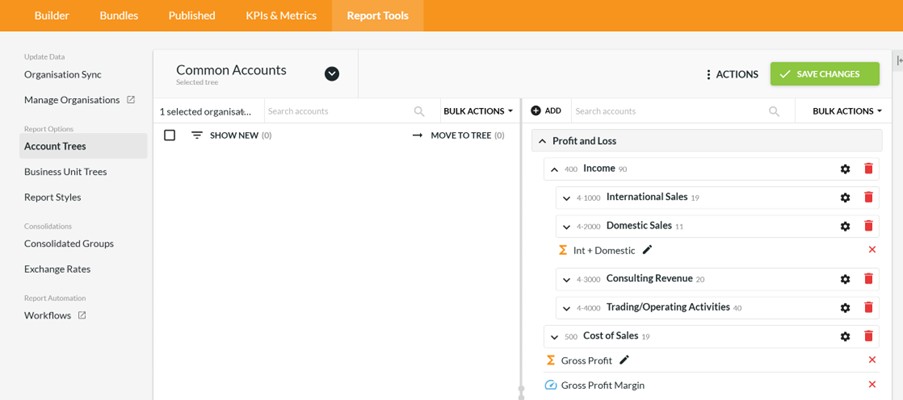Expand the Consulting Revenue group

click(566, 280)
